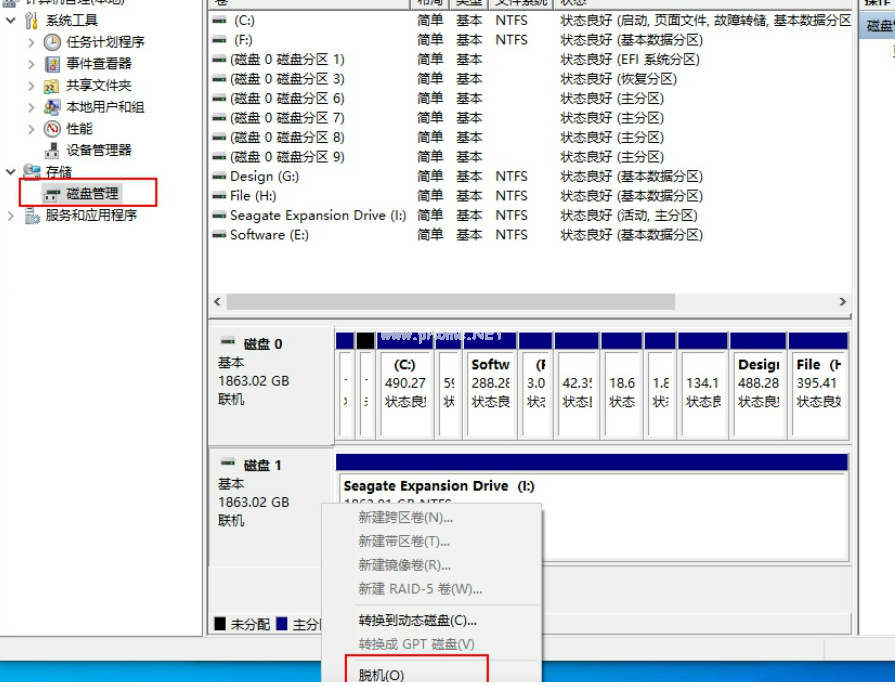
Task: Select the (C:) partition block on 磁盘 0
Action: [405, 383]
